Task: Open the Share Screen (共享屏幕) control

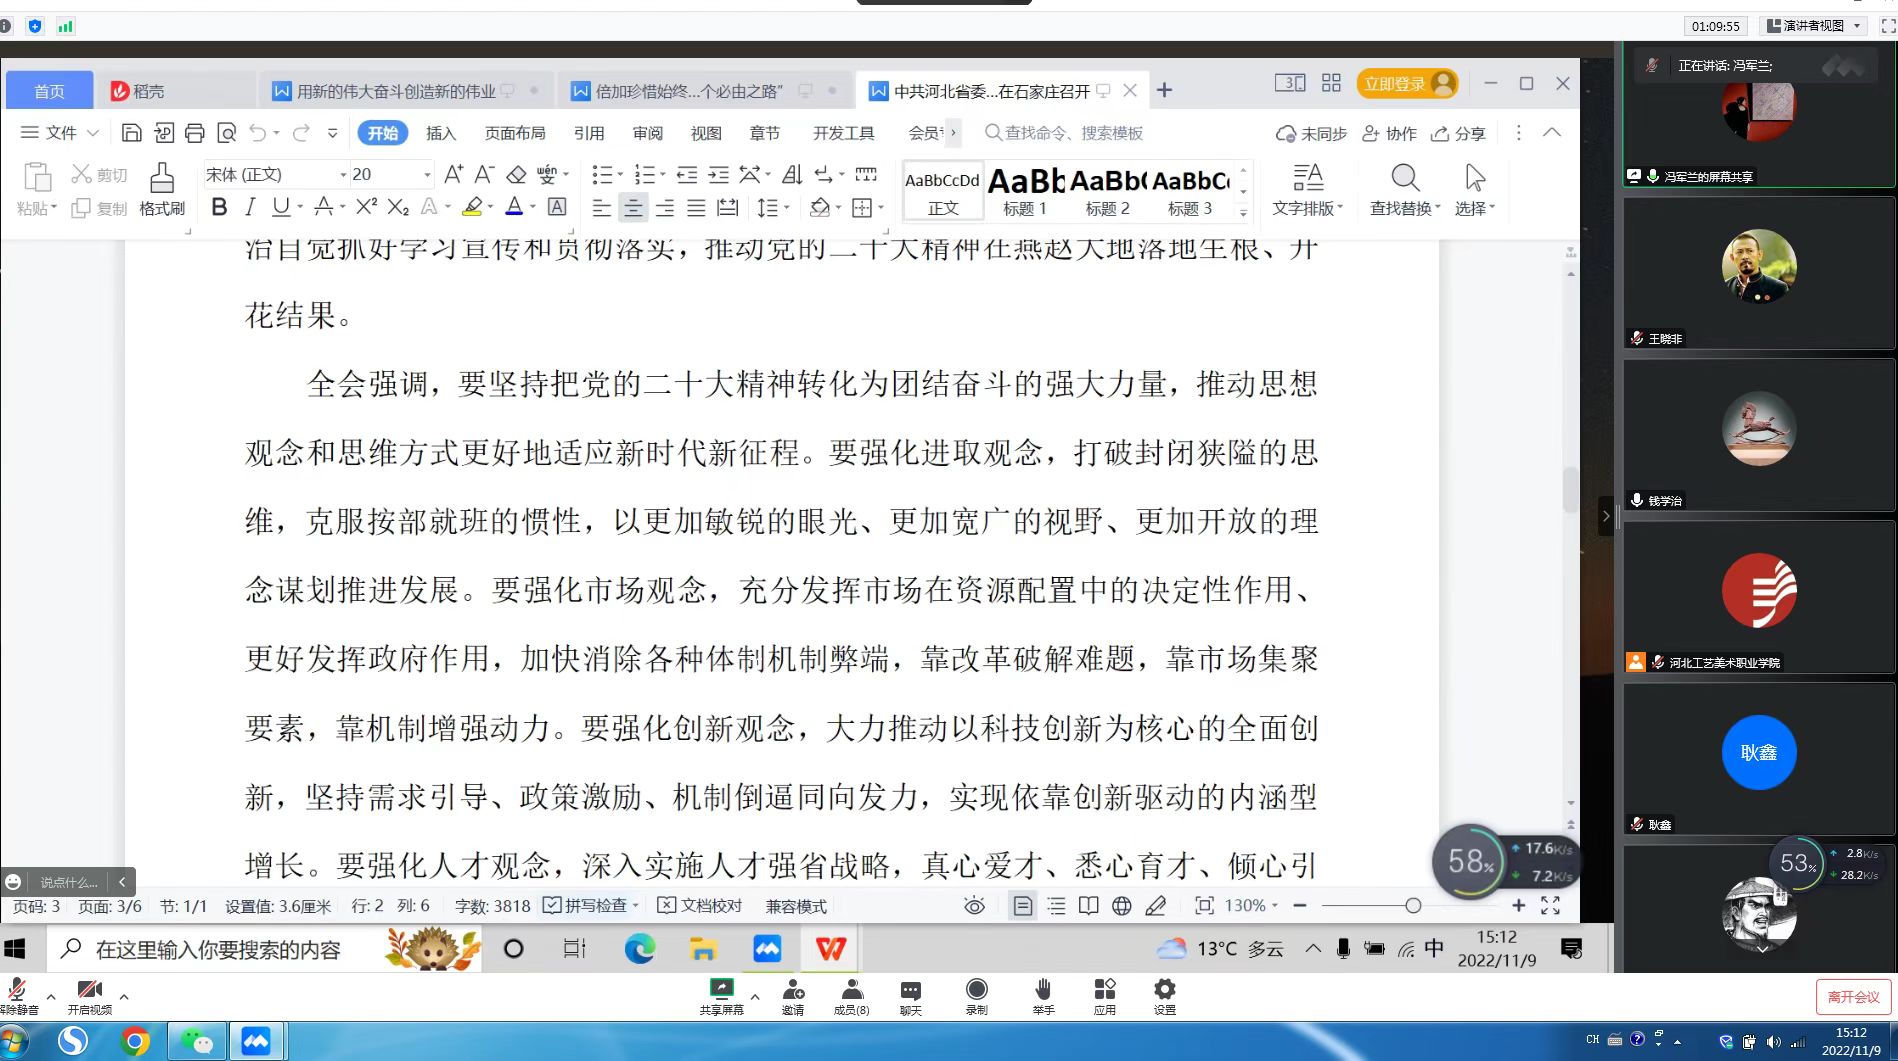Action: [x=721, y=996]
